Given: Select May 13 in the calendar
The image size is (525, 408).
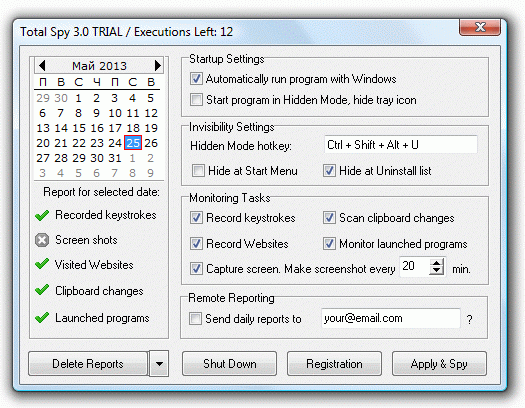Looking at the screenshot, I should click(43, 128).
